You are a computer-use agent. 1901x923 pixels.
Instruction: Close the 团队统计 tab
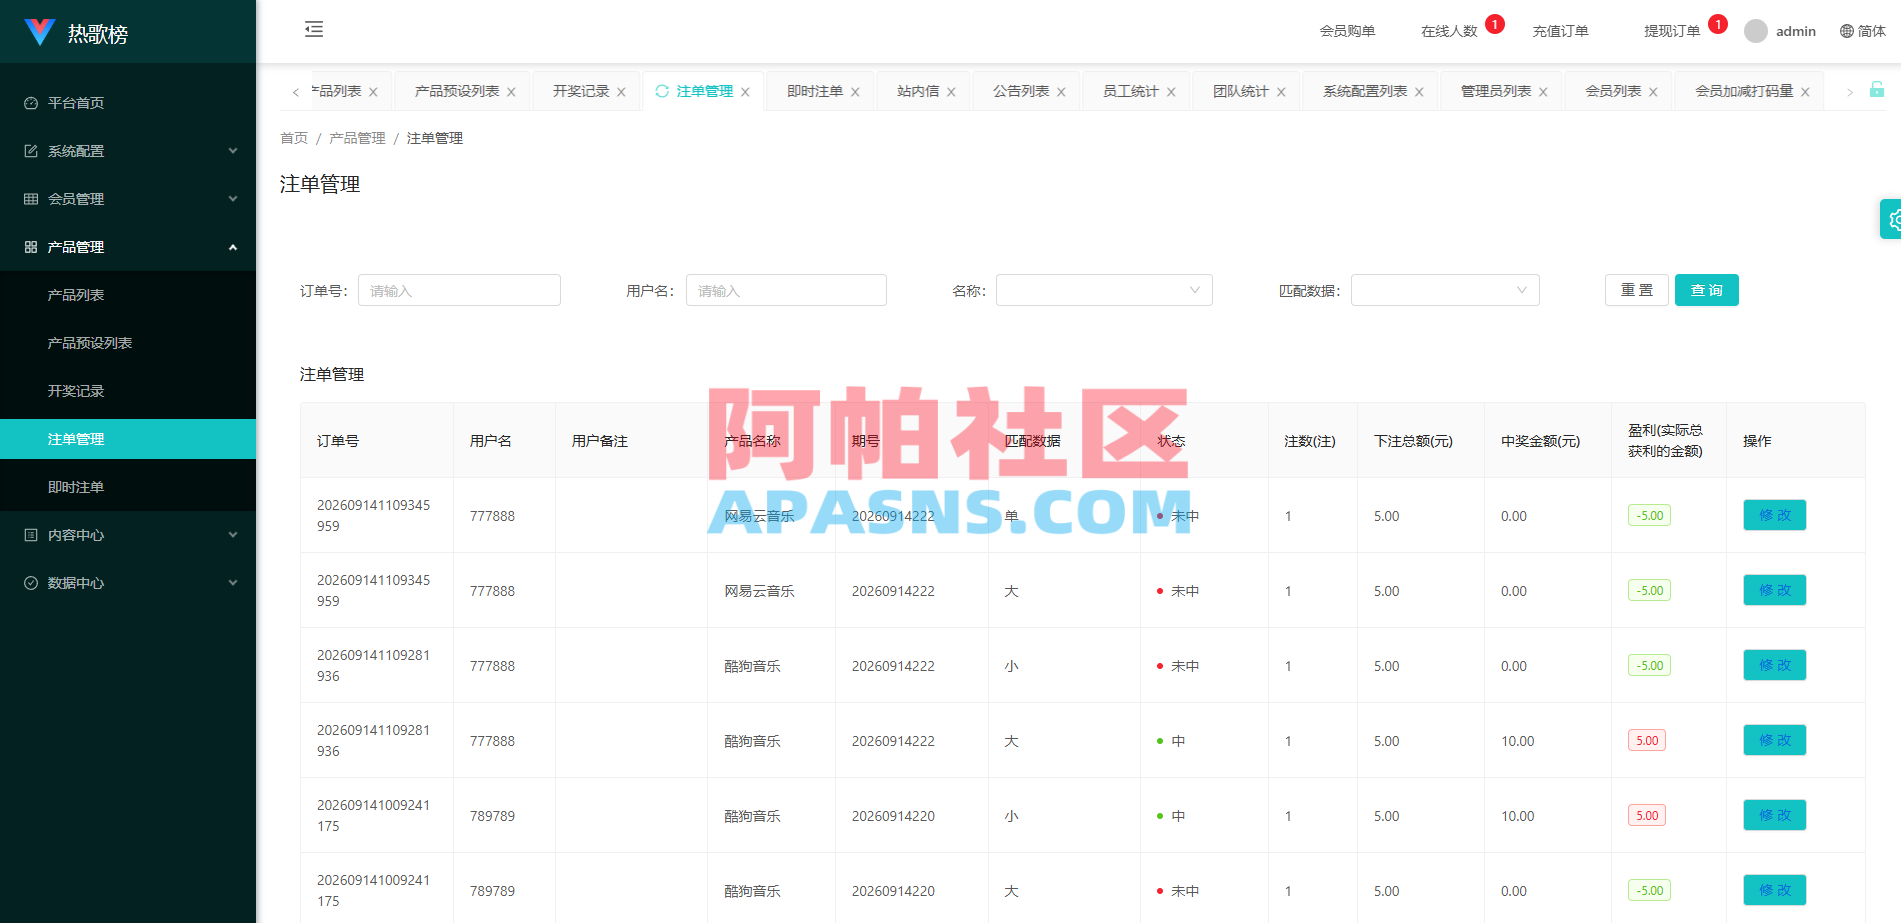pos(1281,92)
